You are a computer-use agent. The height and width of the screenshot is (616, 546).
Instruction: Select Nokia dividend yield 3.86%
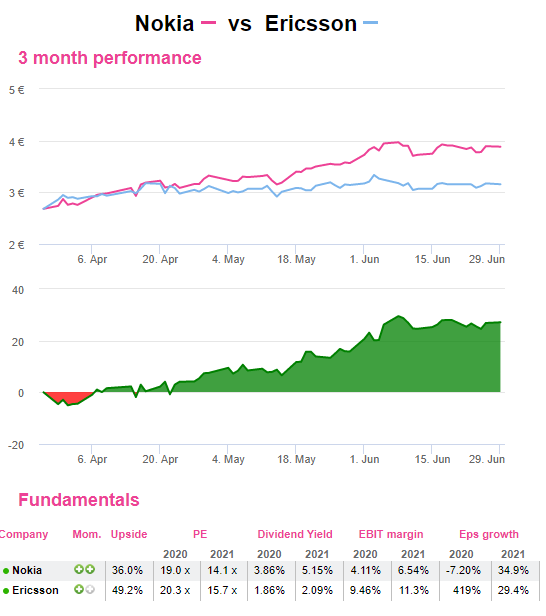tap(269, 570)
